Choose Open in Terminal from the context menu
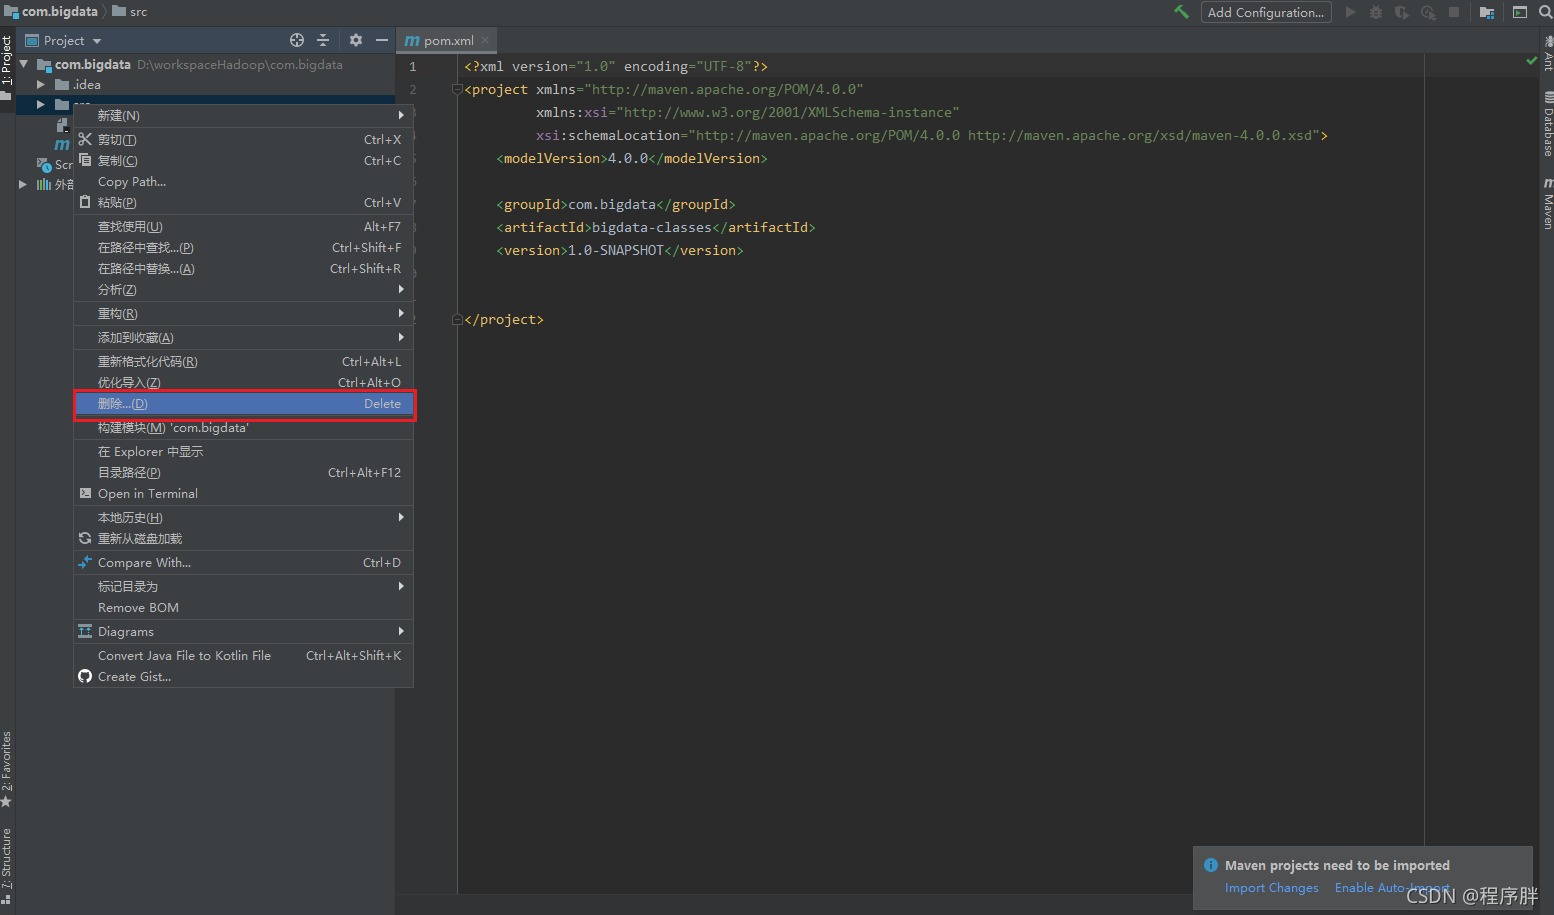This screenshot has height=915, width=1554. [244, 494]
